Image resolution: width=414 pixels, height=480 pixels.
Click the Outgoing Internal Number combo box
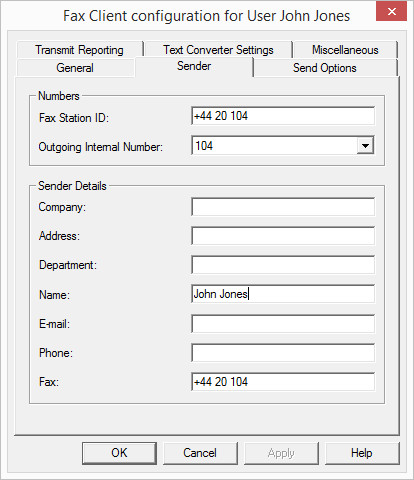(283, 145)
